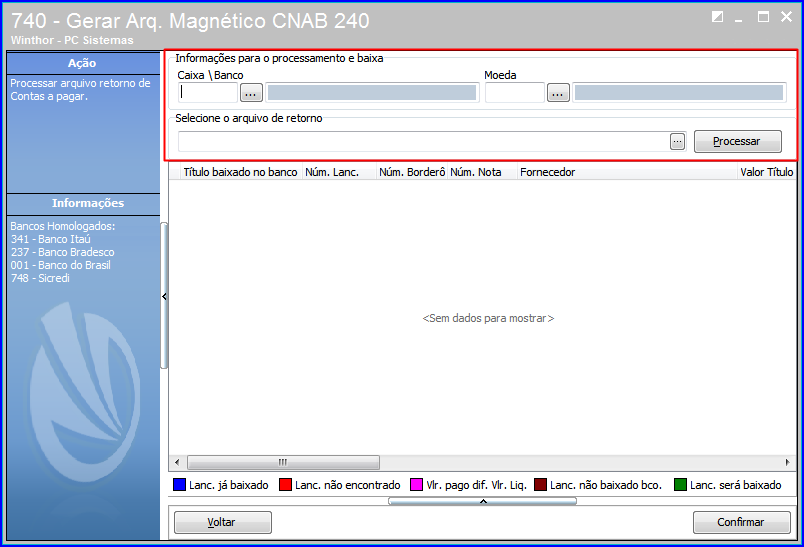
Task: Sort by Valor Título column header
Action: point(767,172)
